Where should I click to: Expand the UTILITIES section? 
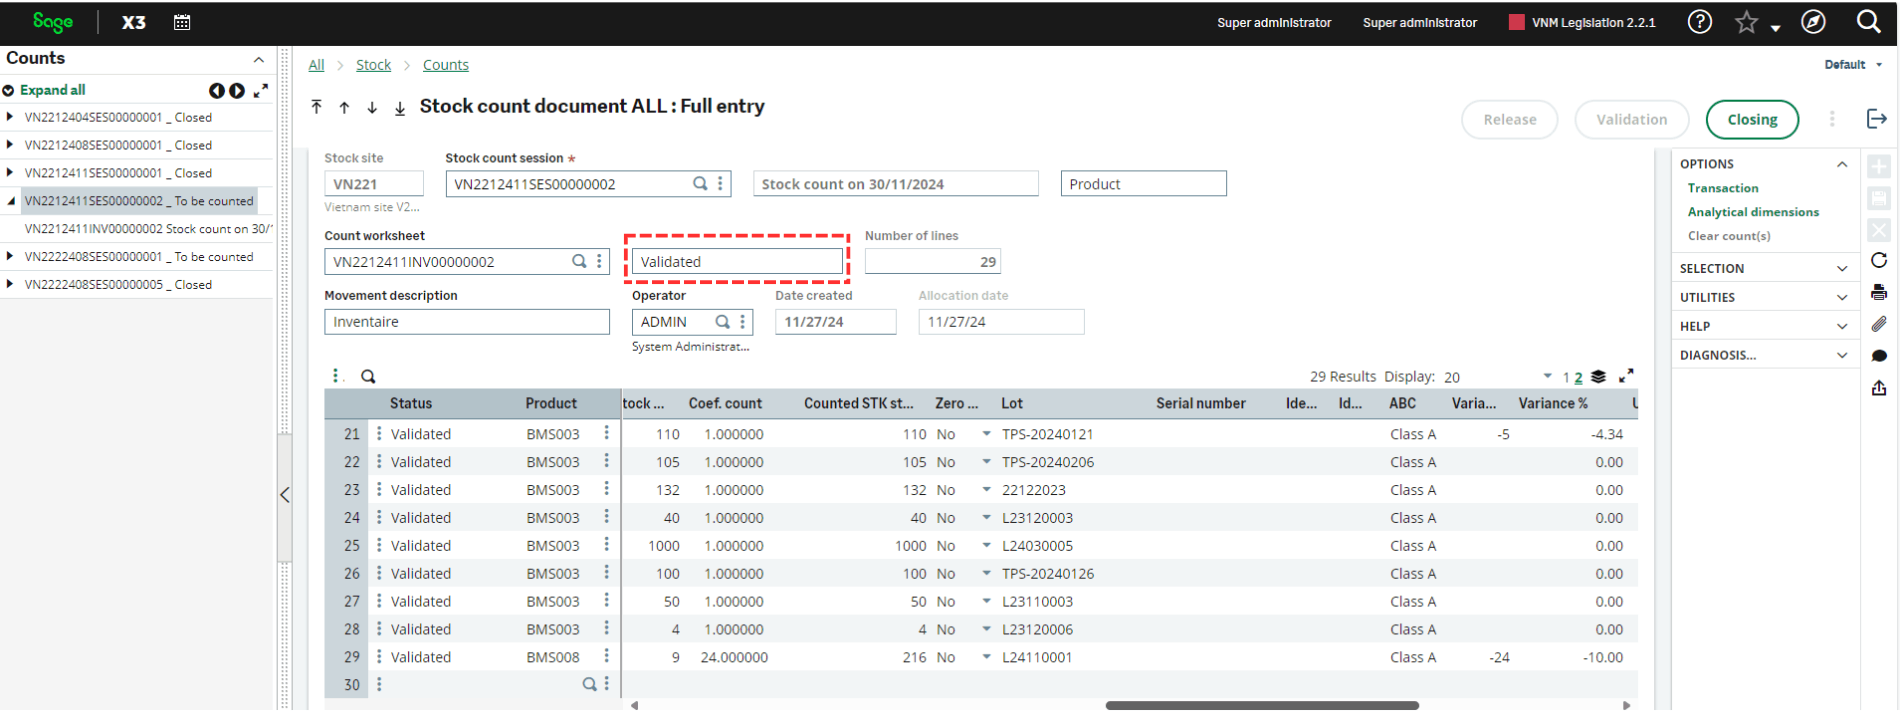click(1842, 297)
